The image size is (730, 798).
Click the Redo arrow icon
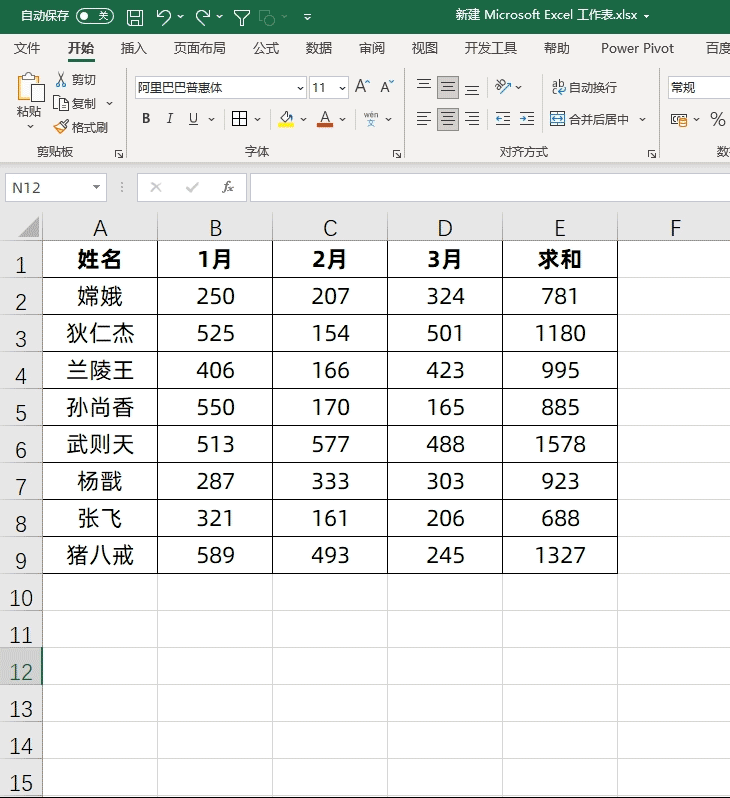coord(203,17)
